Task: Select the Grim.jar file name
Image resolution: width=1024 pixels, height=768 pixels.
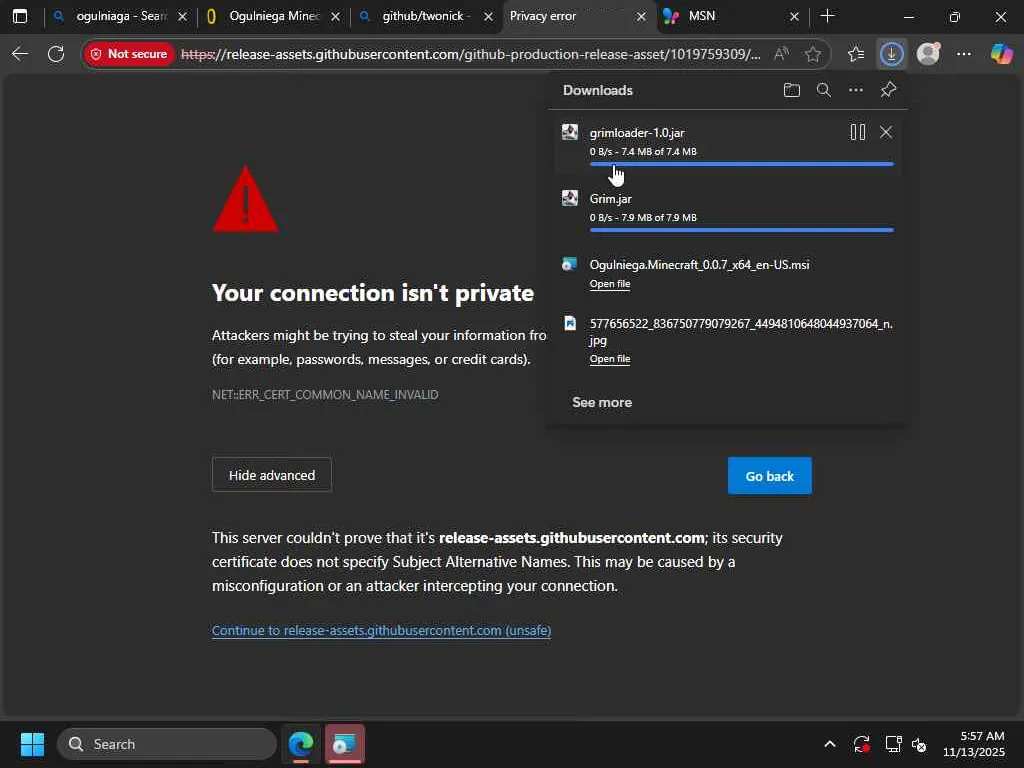Action: tap(611, 199)
